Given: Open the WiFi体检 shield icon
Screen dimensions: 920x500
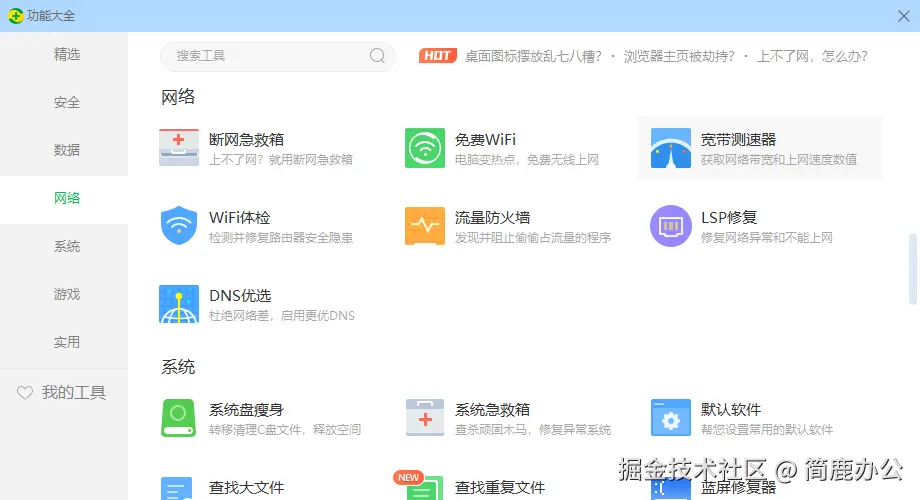Looking at the screenshot, I should tap(179, 225).
